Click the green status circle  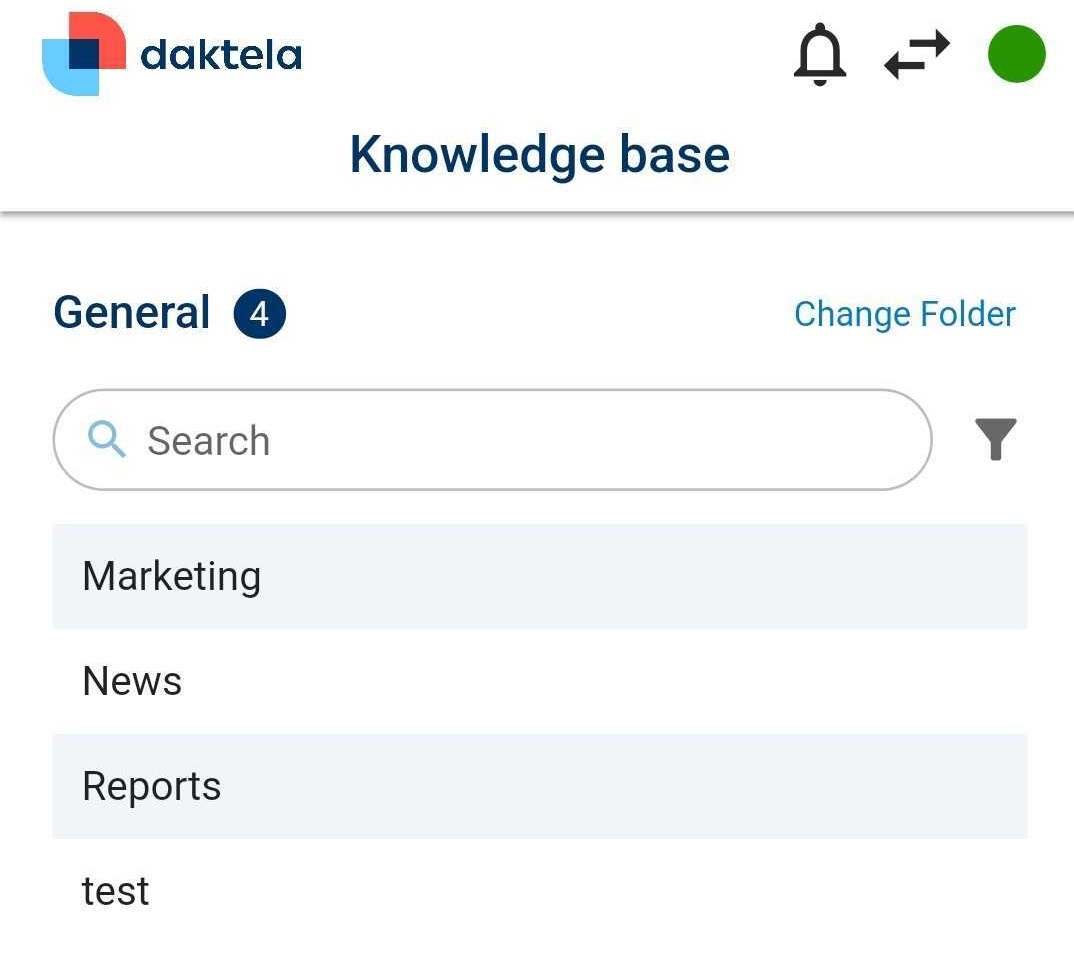pos(1016,54)
